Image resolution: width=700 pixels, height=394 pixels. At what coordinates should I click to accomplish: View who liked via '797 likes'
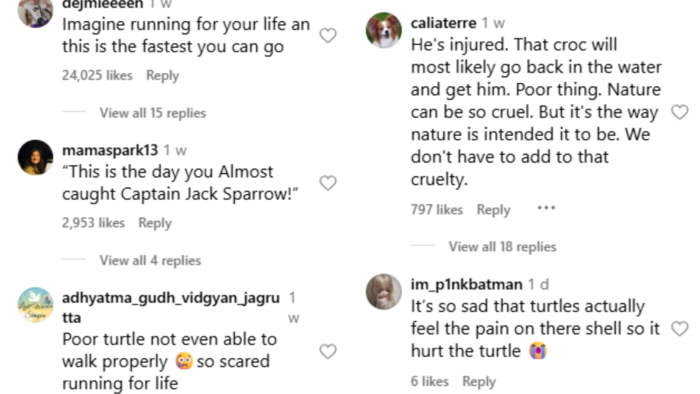click(x=437, y=209)
